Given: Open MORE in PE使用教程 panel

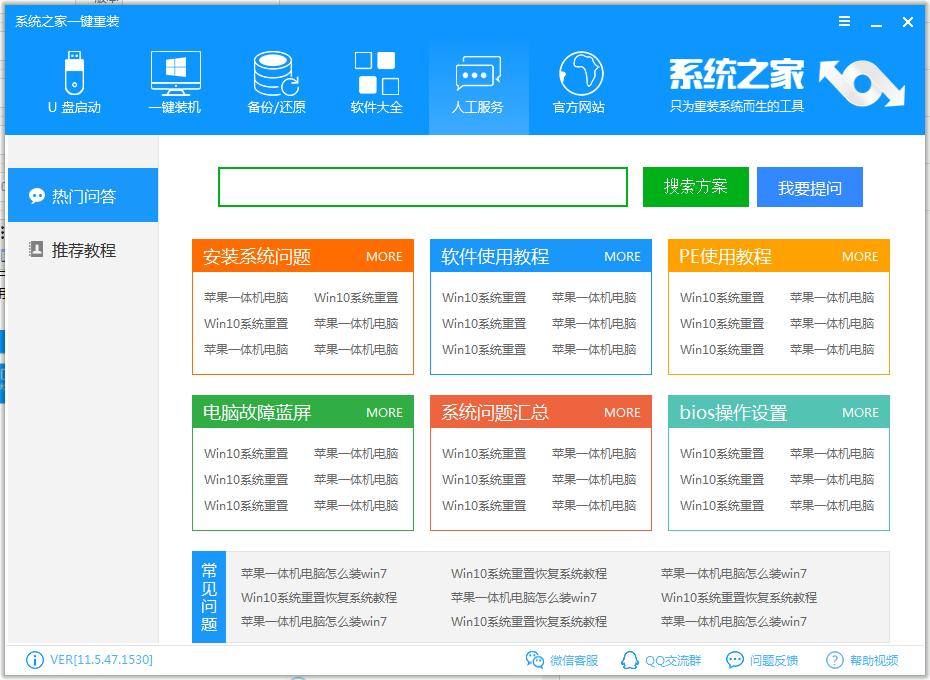Looking at the screenshot, I should [860, 256].
